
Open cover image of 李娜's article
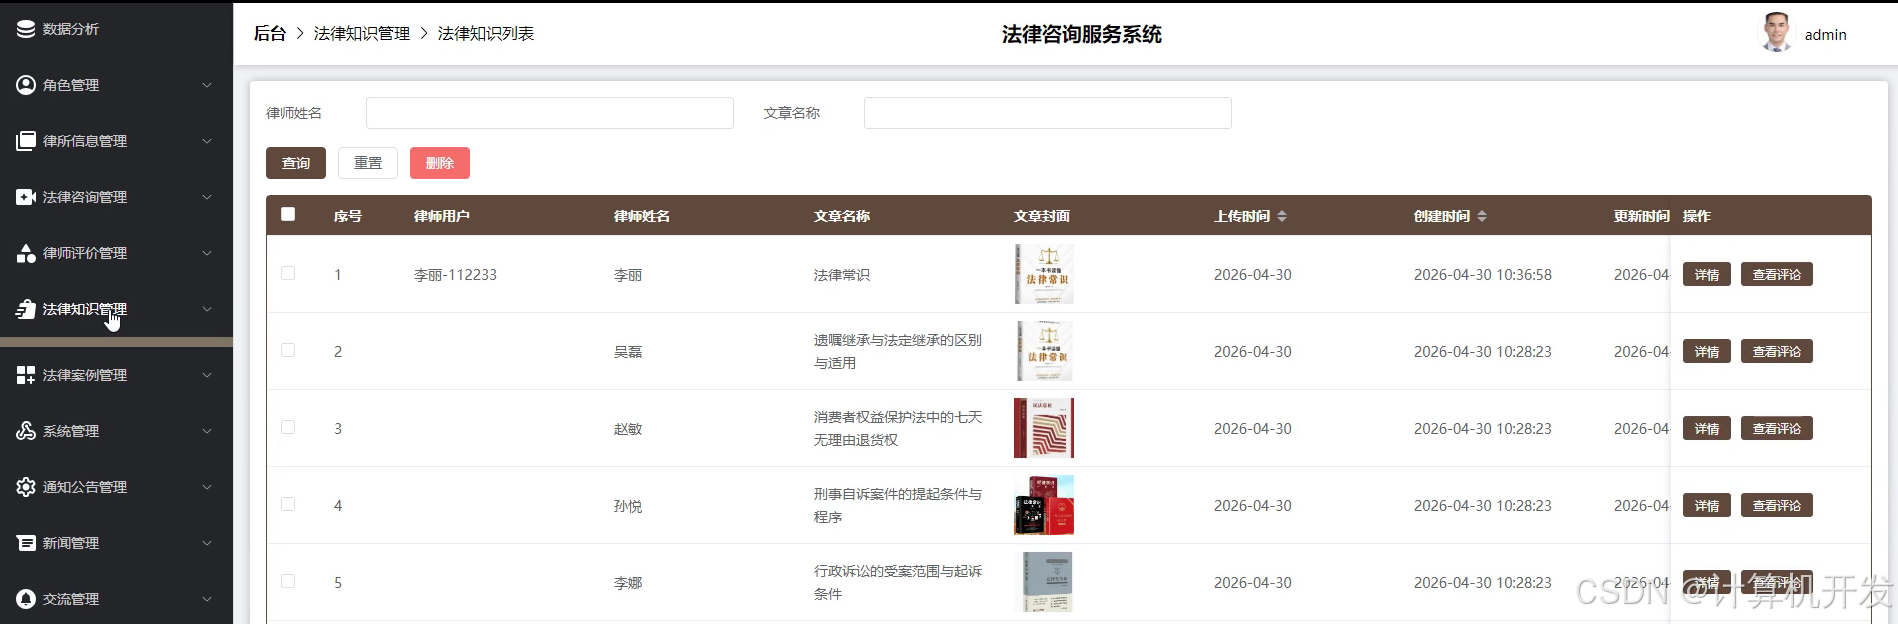pyautogui.click(x=1044, y=582)
